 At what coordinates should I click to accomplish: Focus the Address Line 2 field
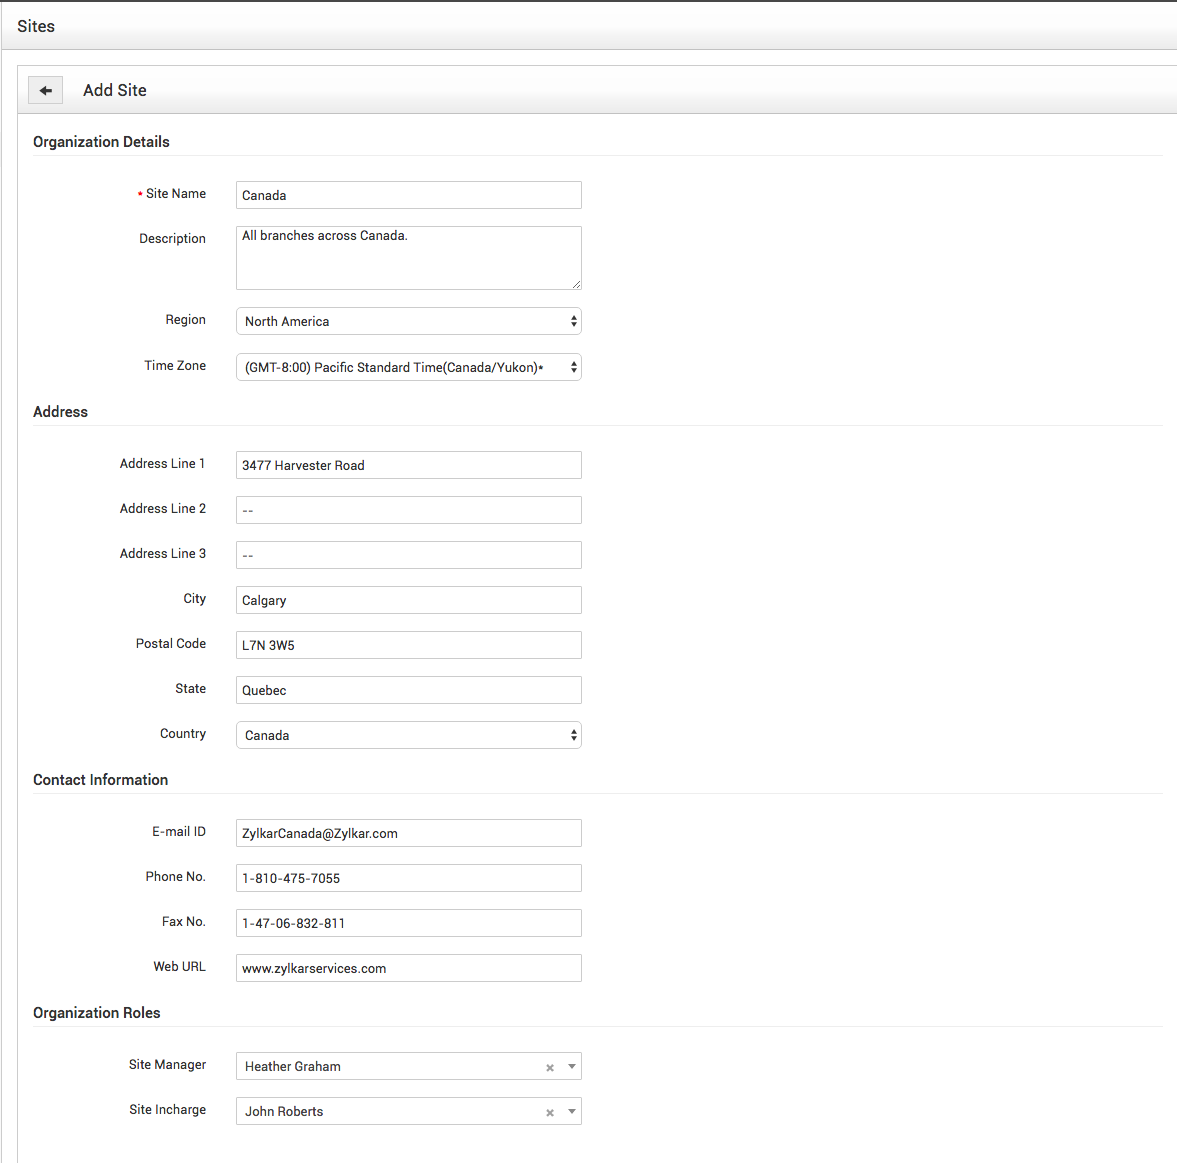click(408, 510)
